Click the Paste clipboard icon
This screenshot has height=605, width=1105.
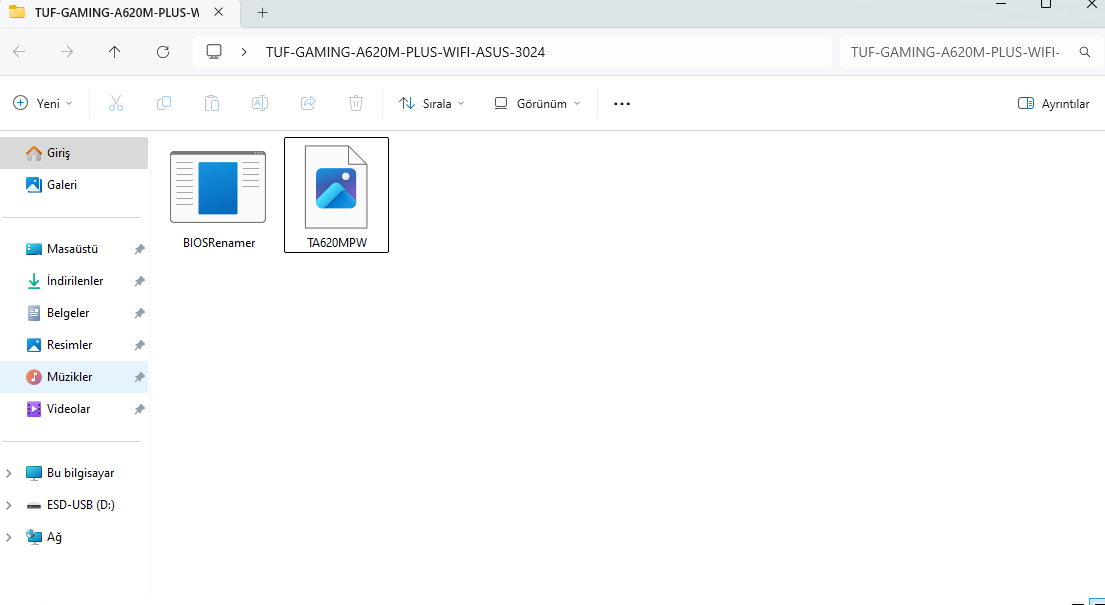(x=211, y=104)
